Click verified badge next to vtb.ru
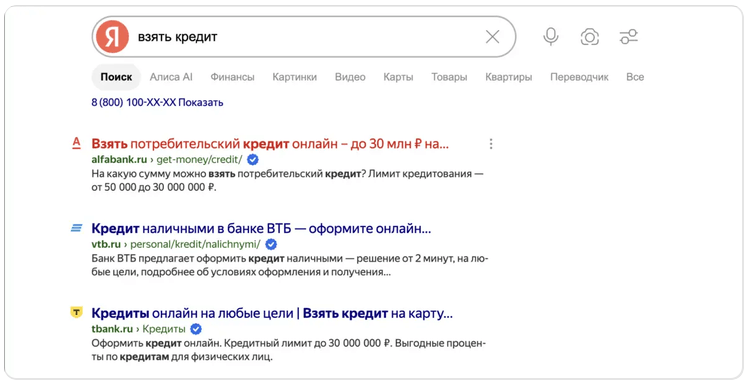Viewport: 748px width, 382px height. 271,244
